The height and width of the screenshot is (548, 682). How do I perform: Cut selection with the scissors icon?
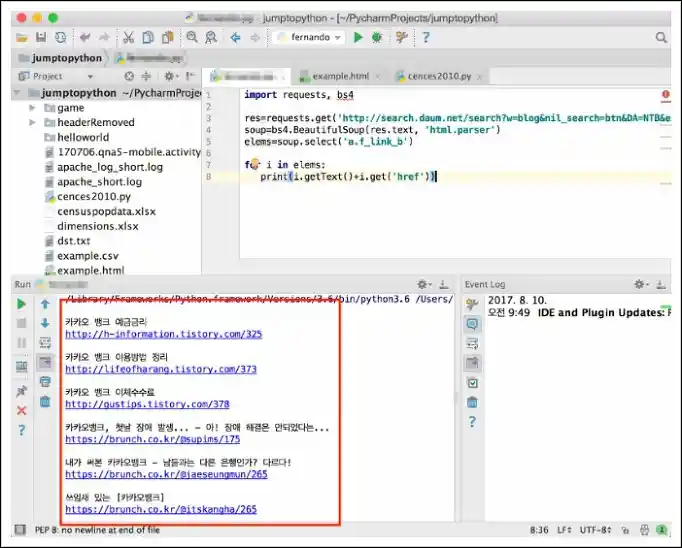pos(128,37)
